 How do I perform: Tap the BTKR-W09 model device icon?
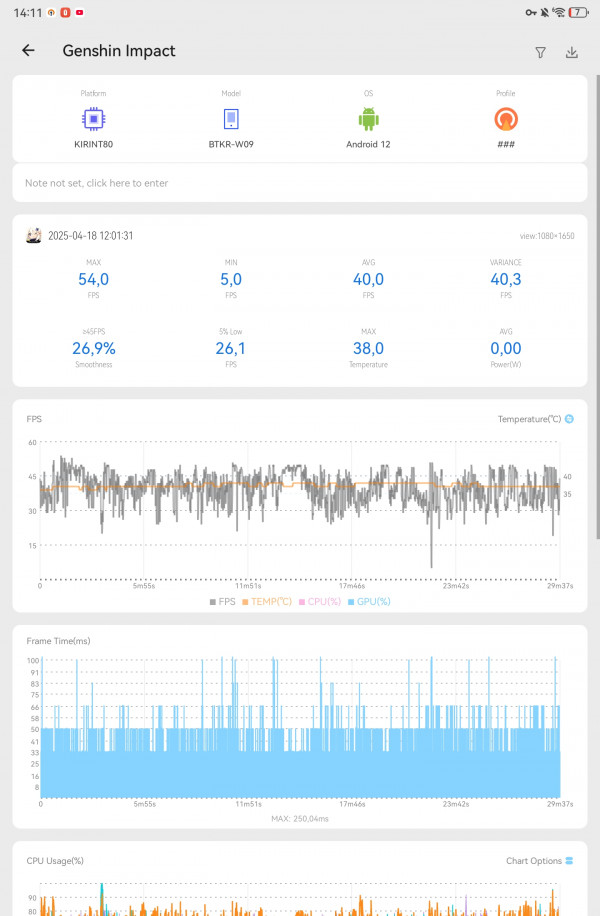tap(231, 119)
